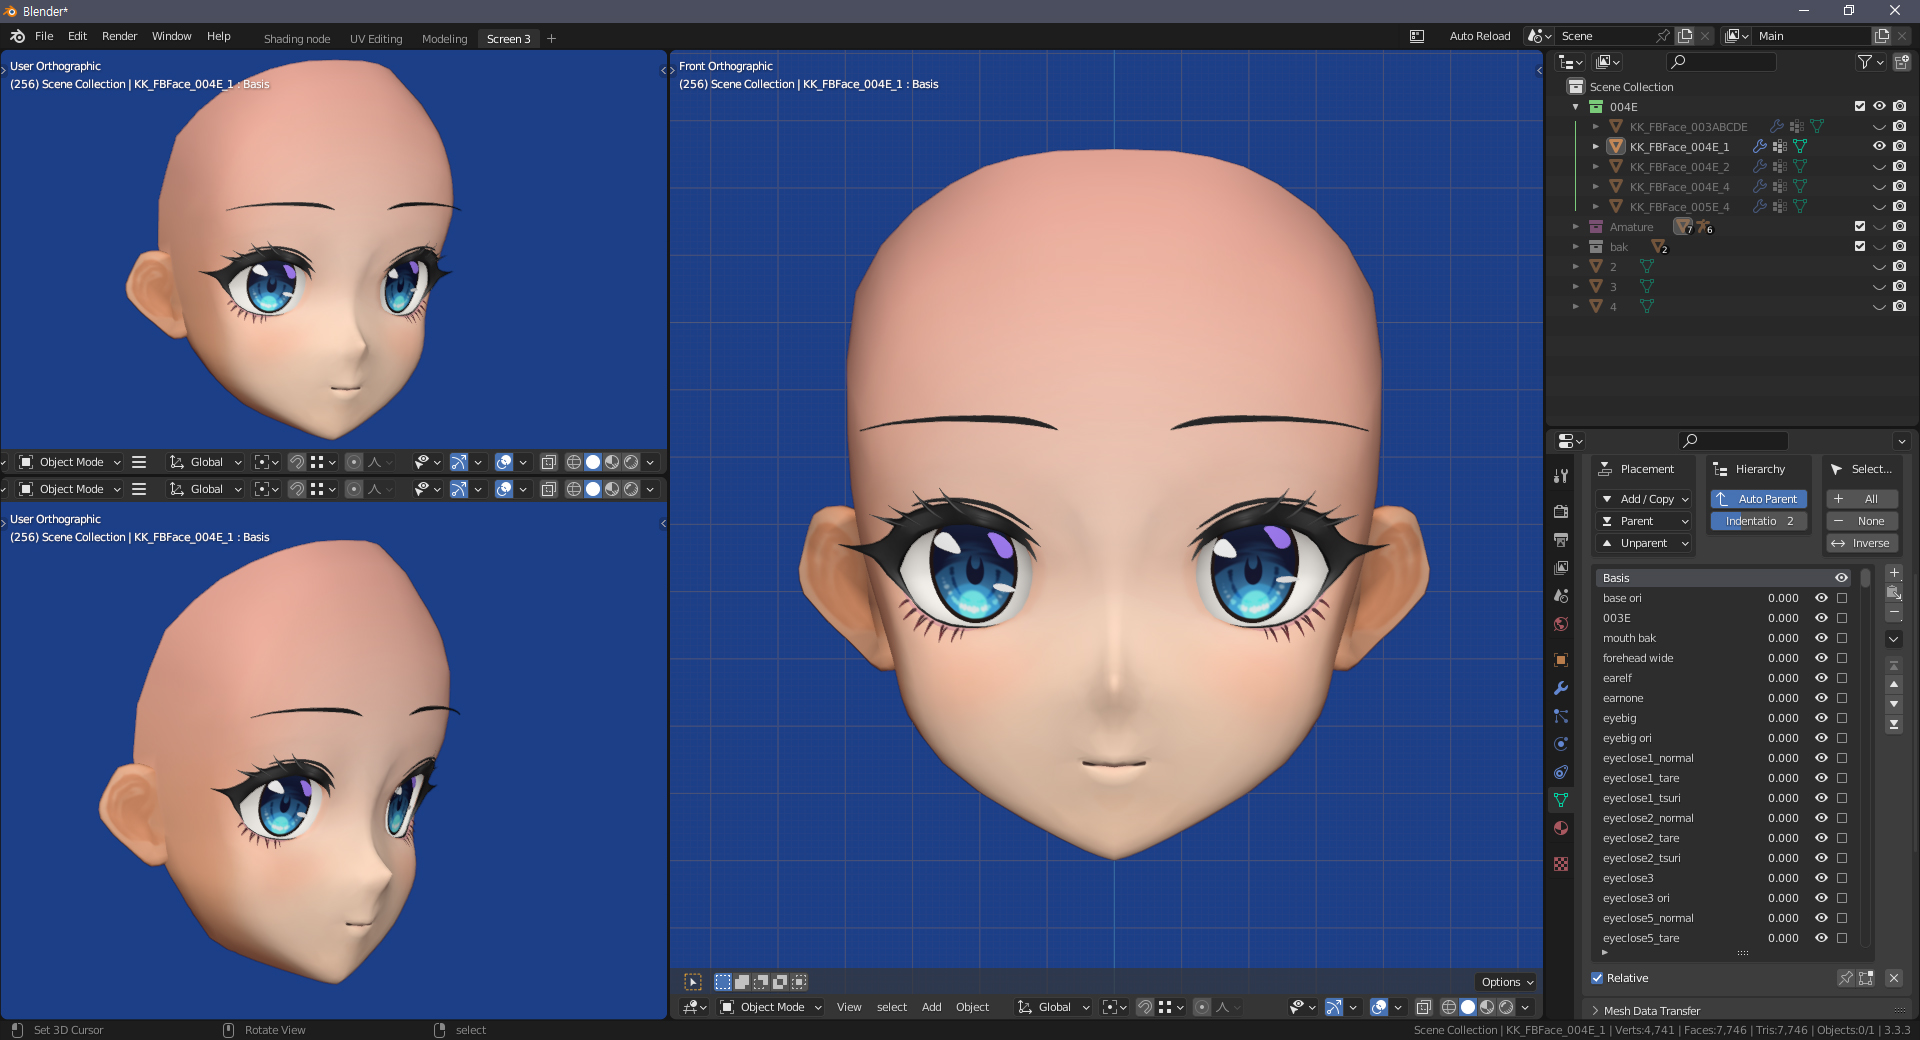
Task: Click the select None button
Action: coord(1862,521)
